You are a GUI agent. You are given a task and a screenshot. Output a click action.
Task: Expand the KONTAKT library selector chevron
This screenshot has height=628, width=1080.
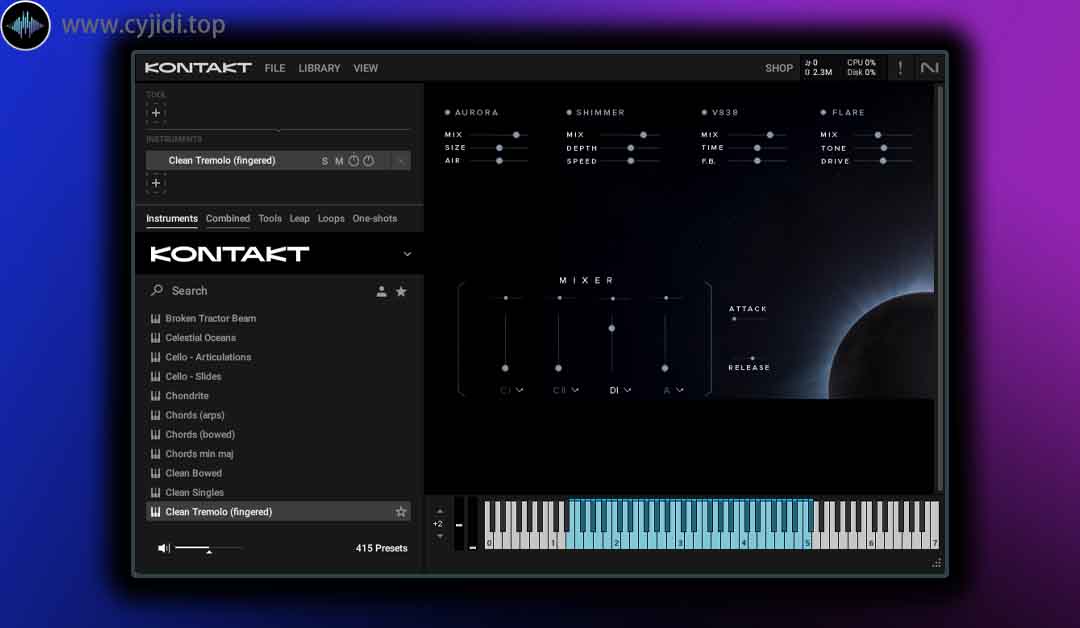point(407,254)
